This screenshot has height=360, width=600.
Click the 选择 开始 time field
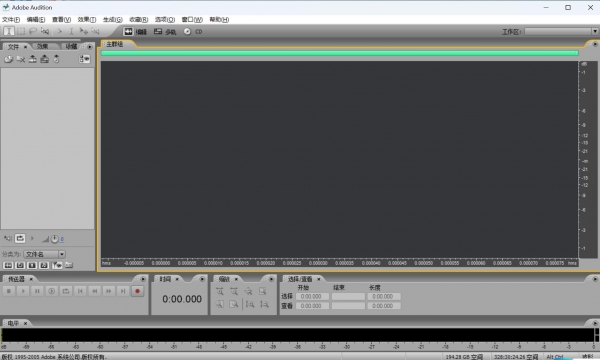click(312, 296)
